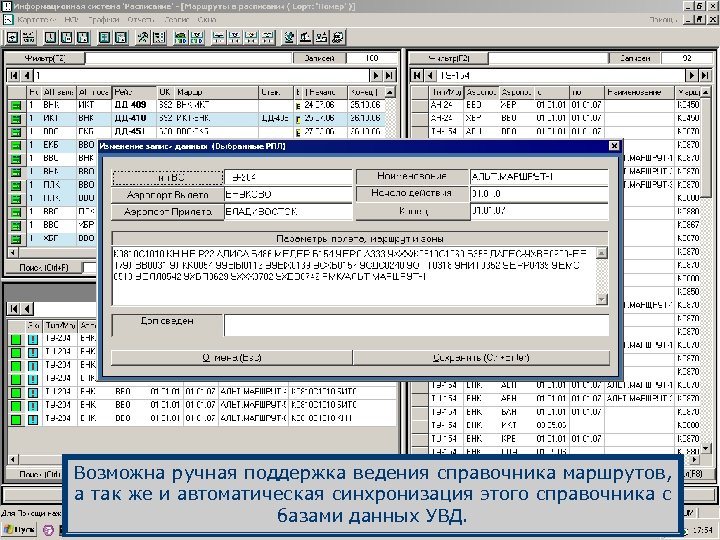The height and width of the screenshot is (540, 720).
Task: Click the Аэропорт Прилета button in dialog
Action: 168,212
